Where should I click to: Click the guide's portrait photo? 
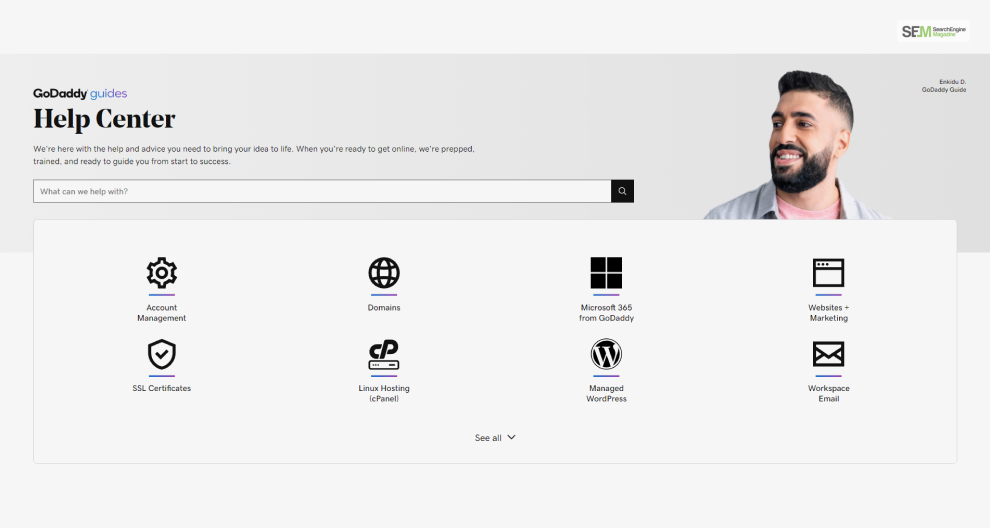pos(799,145)
